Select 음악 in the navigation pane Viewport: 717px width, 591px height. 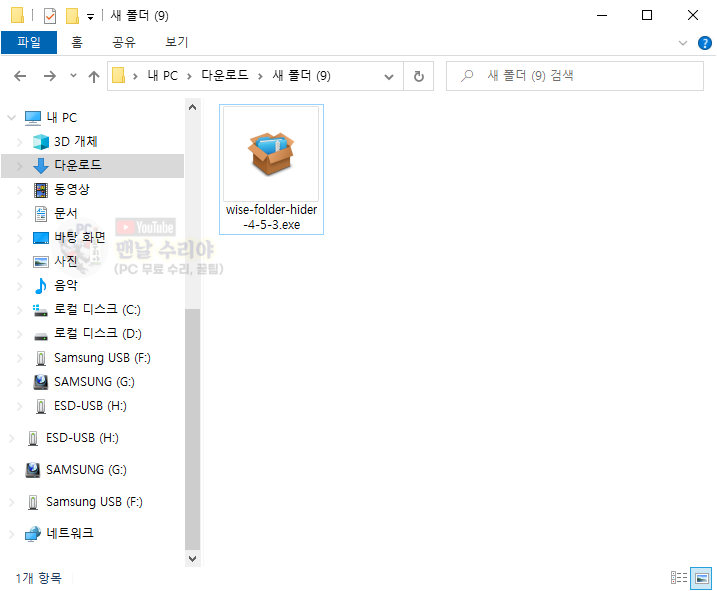click(66, 285)
